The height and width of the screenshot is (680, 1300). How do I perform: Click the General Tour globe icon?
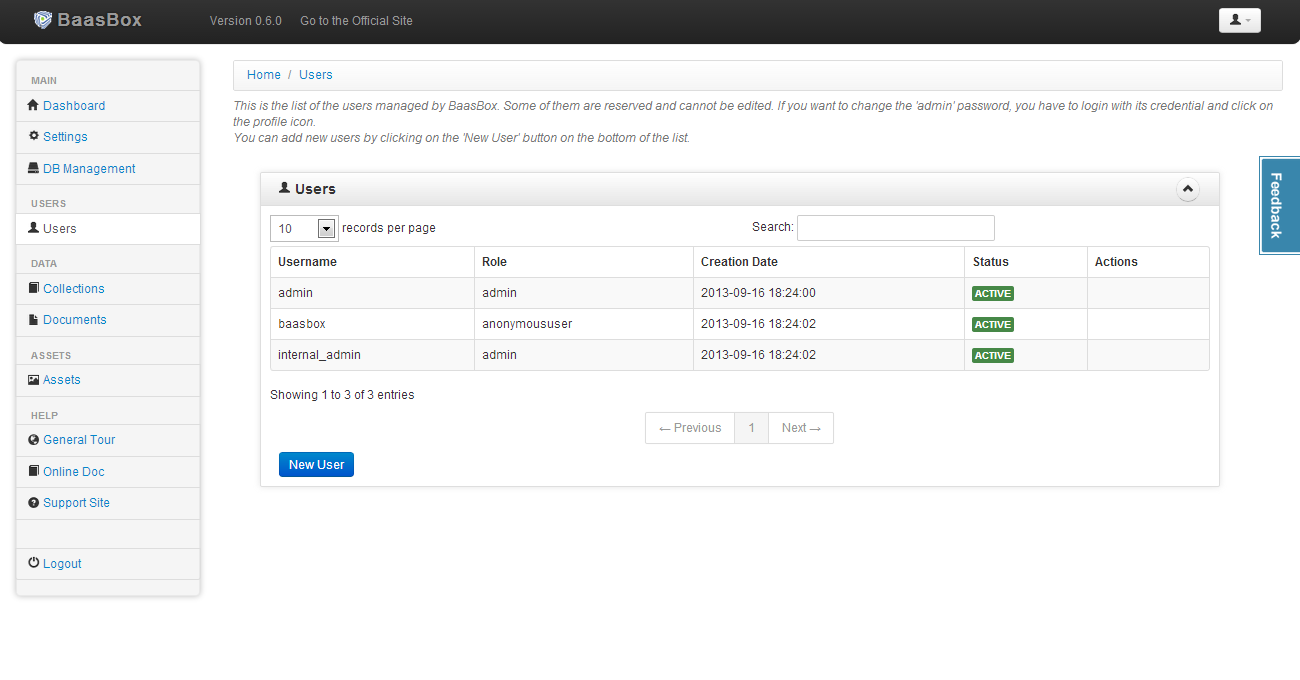point(33,439)
